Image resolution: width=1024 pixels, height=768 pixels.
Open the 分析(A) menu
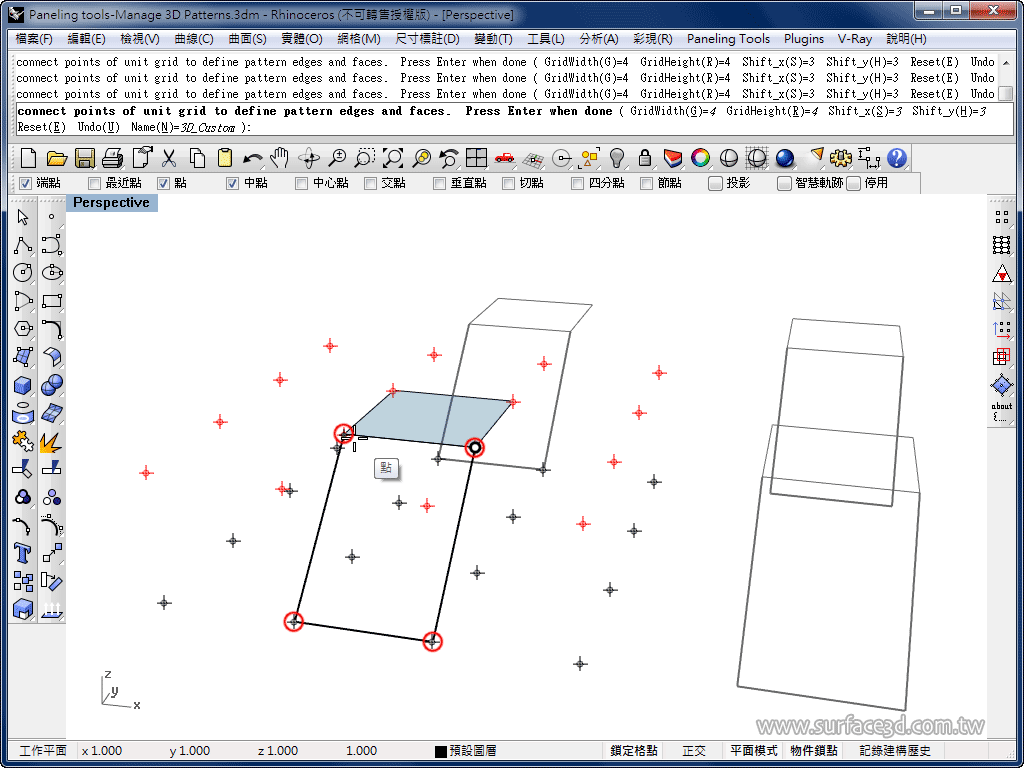tap(599, 39)
